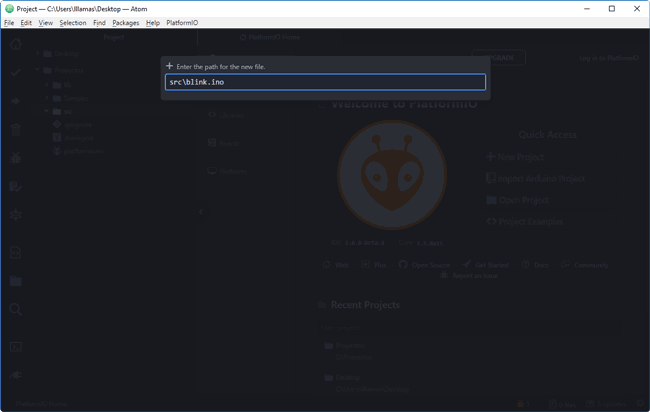Screen dimensions: 650x412
Task: Click the Boards icon in PlatformIO Home
Action: 212,143
